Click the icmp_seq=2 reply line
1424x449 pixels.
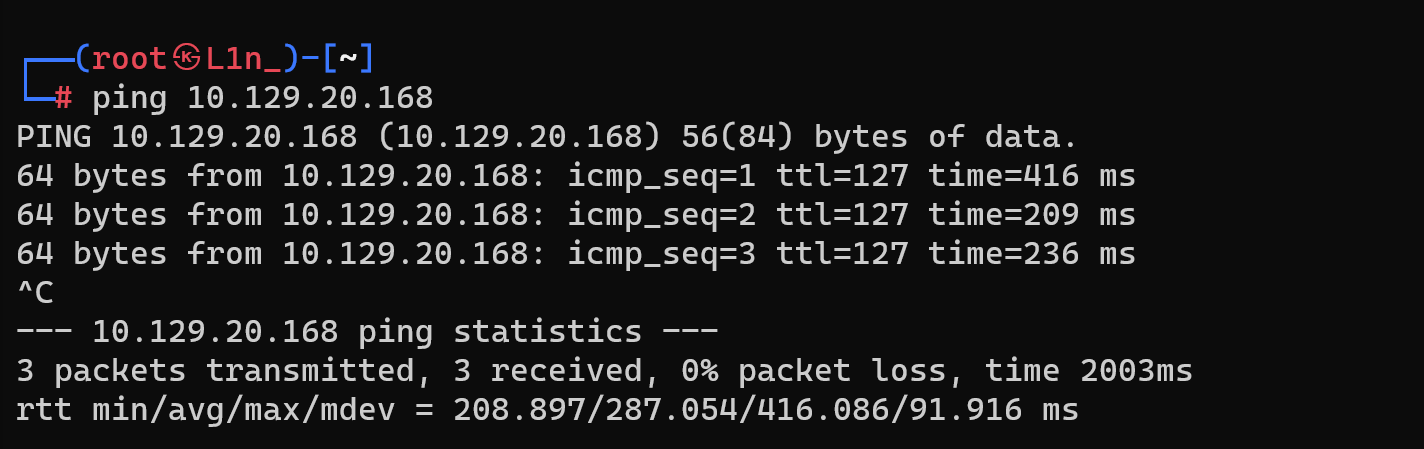[x=576, y=215]
